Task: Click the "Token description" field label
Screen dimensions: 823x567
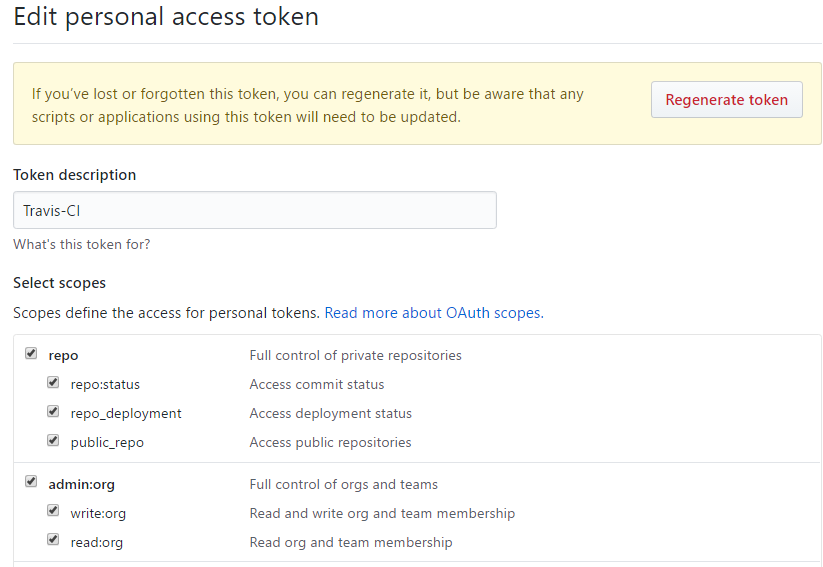Action: [x=75, y=175]
